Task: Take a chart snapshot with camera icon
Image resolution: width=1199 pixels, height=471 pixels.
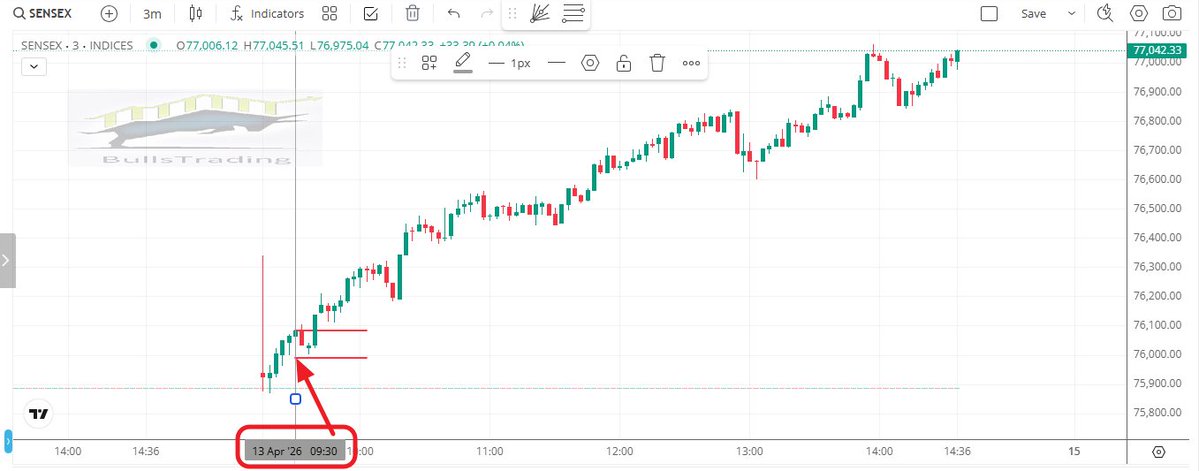Action: tap(1171, 13)
